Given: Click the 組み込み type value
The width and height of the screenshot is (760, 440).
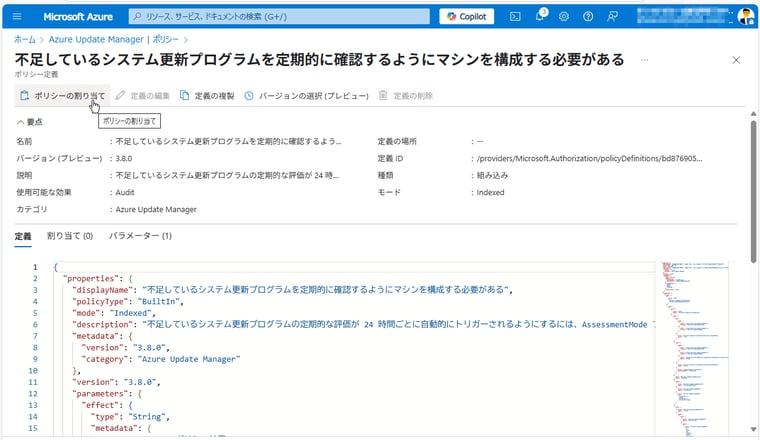Looking at the screenshot, I should [492, 175].
